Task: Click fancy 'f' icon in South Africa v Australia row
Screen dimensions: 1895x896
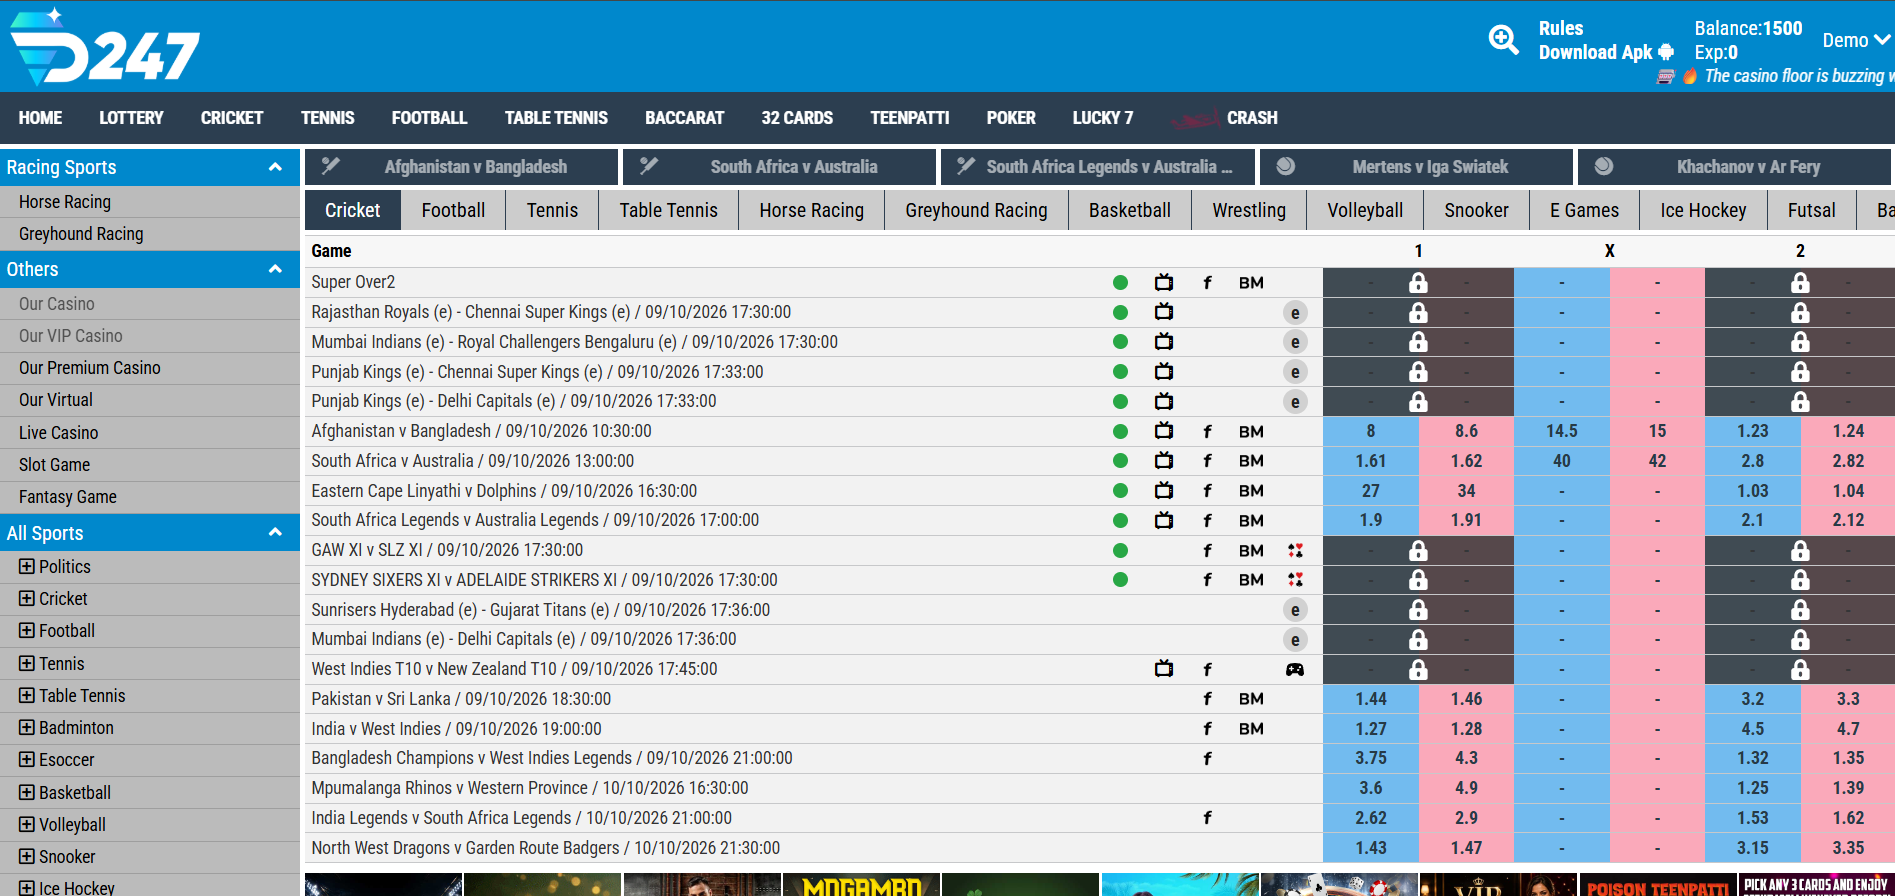Action: (x=1207, y=461)
